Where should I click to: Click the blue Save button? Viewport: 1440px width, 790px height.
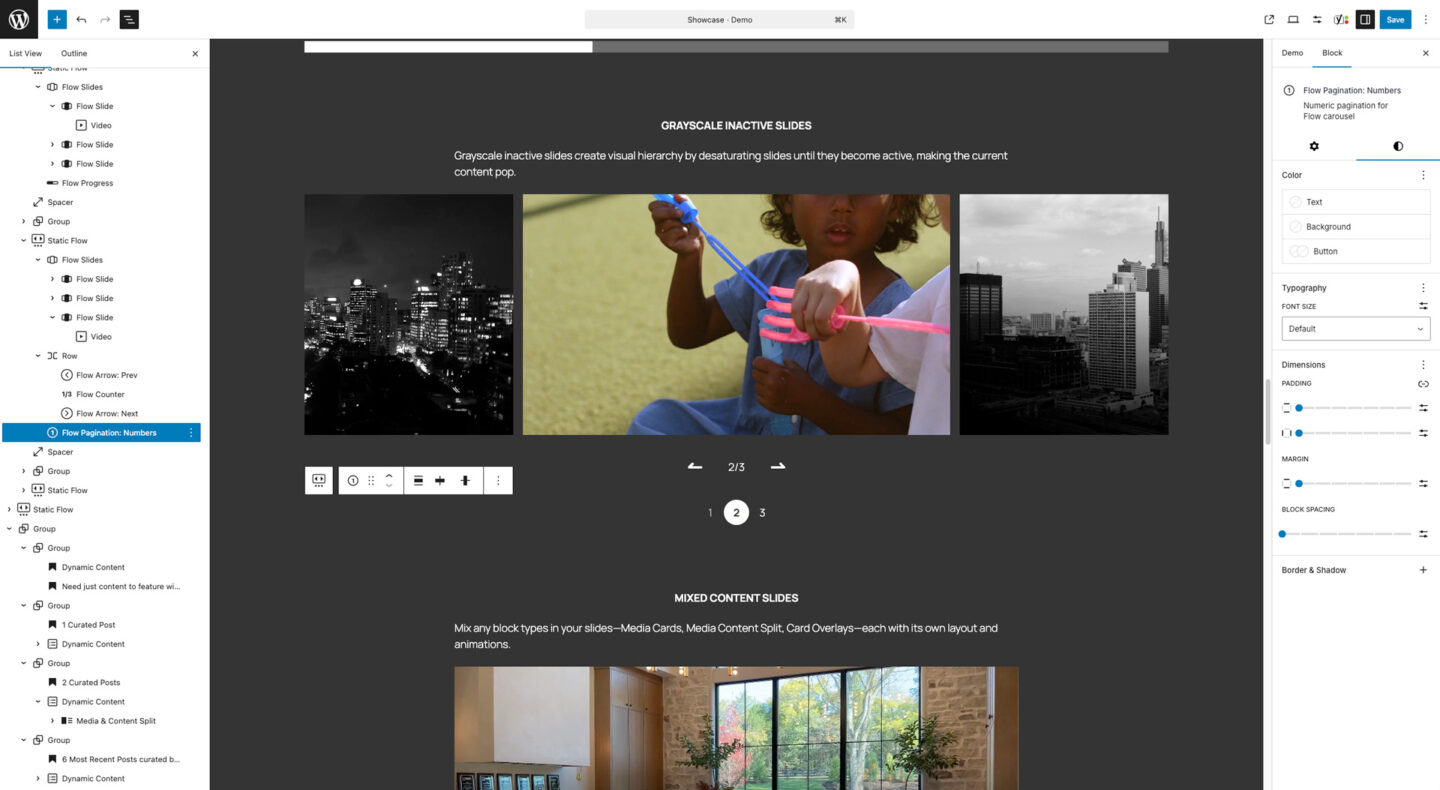[x=1395, y=19]
